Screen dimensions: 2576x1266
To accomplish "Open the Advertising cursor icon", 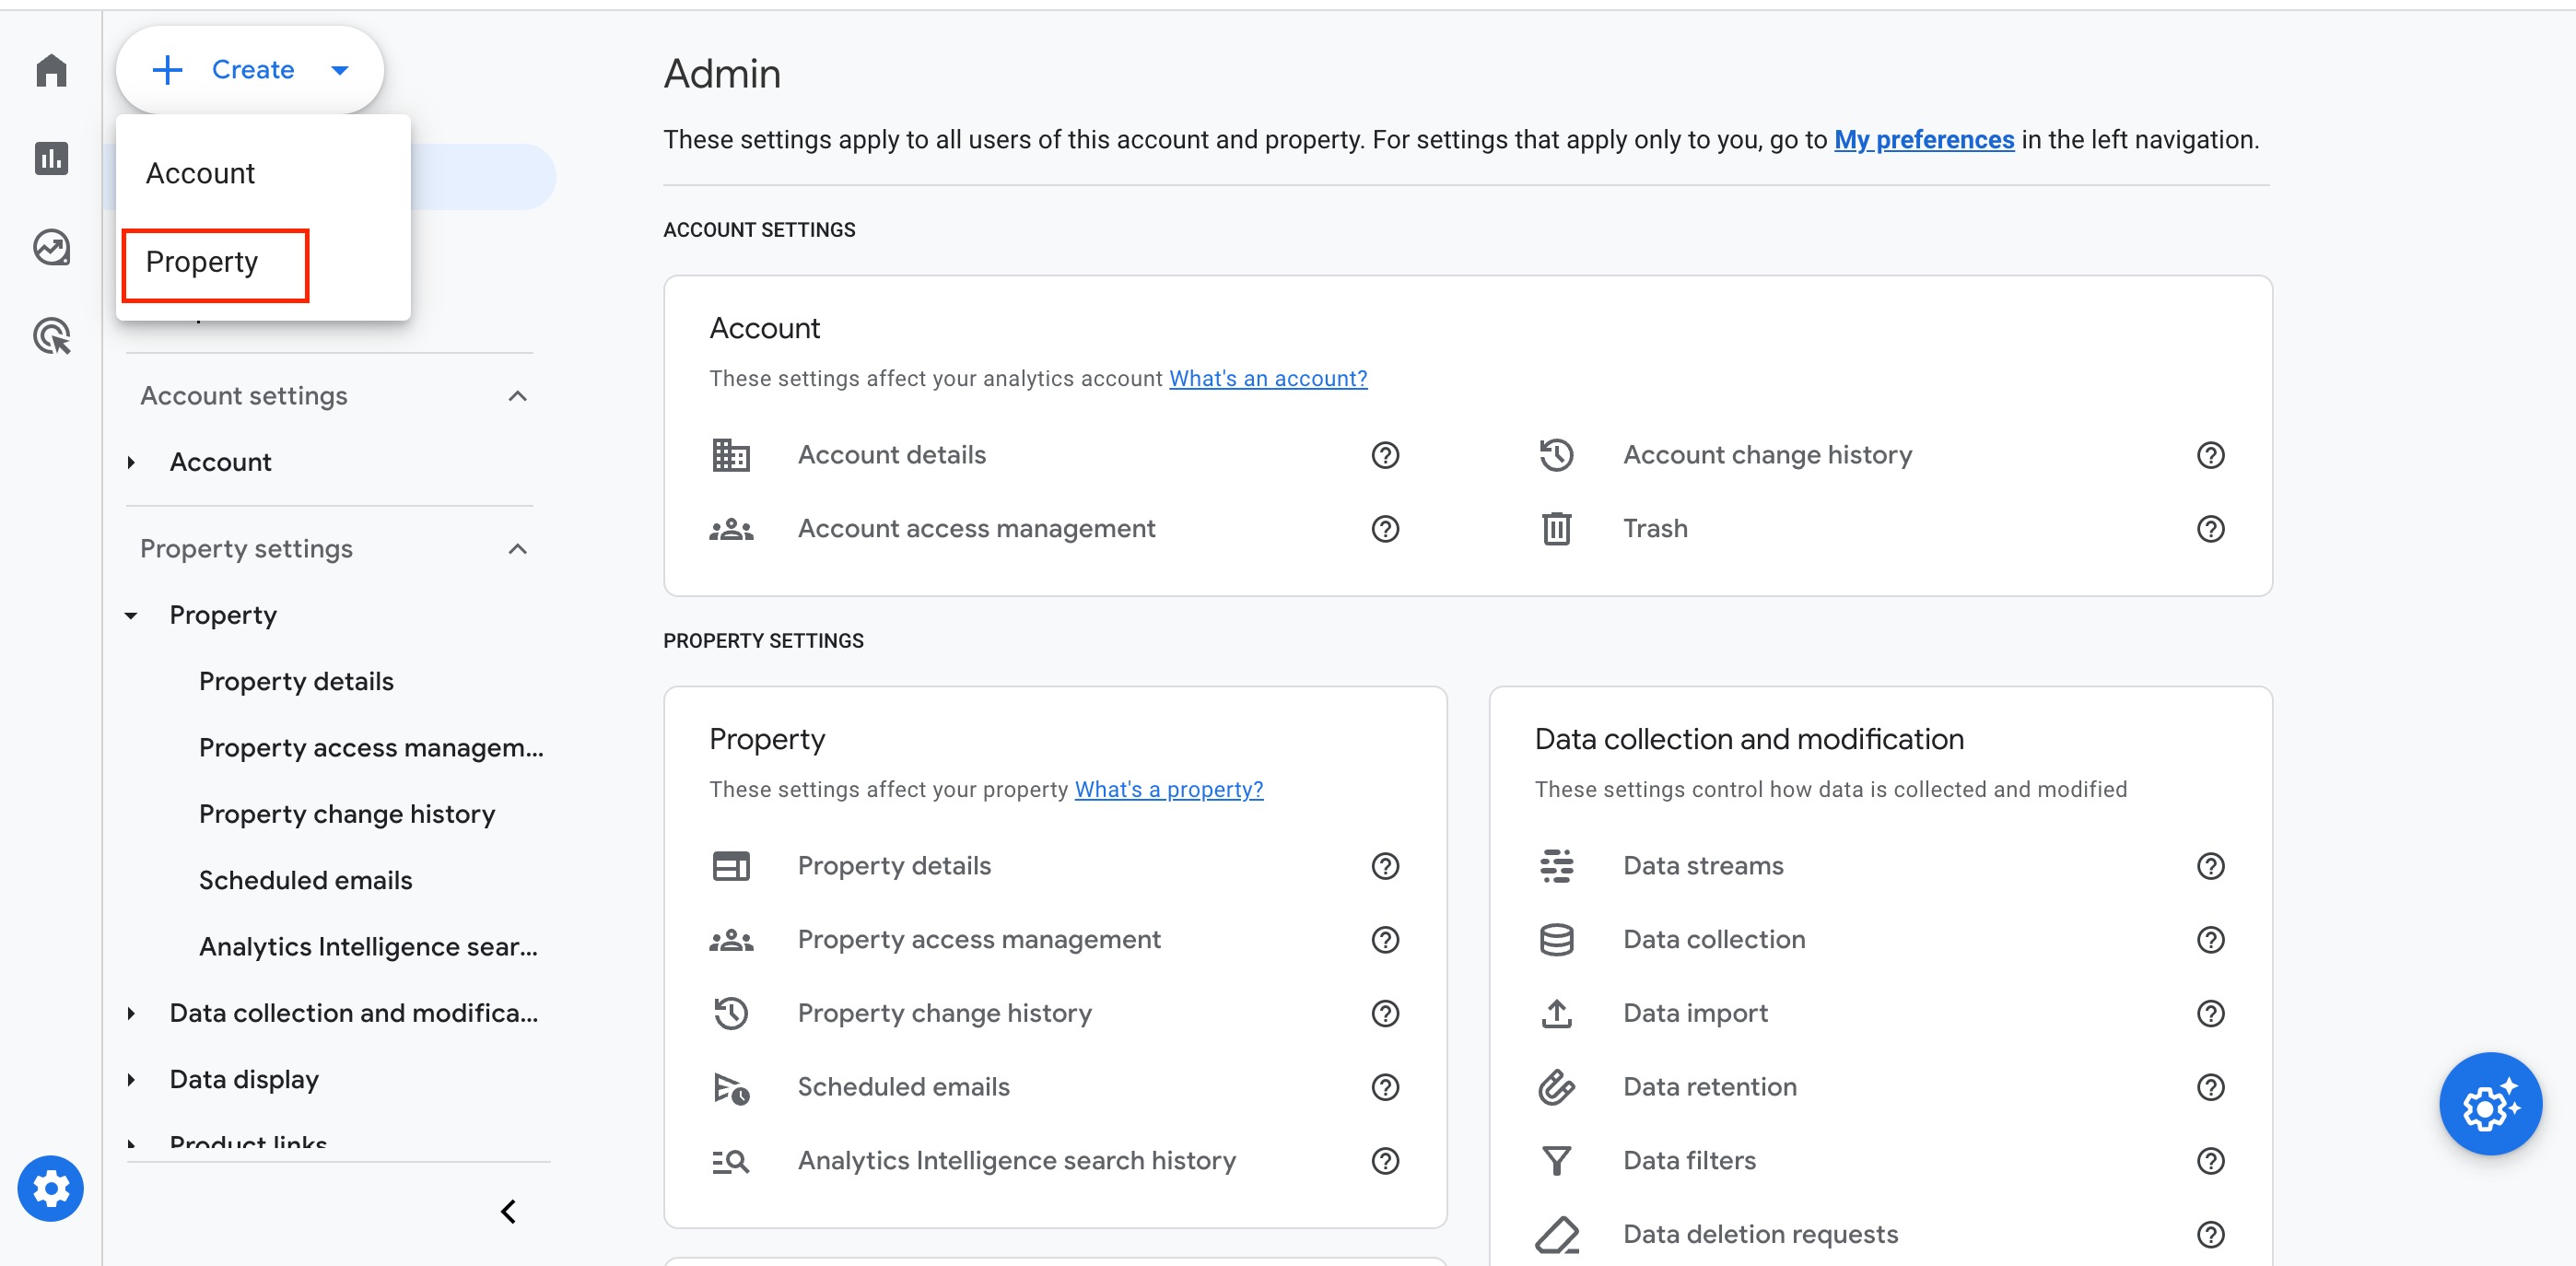I will coord(51,336).
